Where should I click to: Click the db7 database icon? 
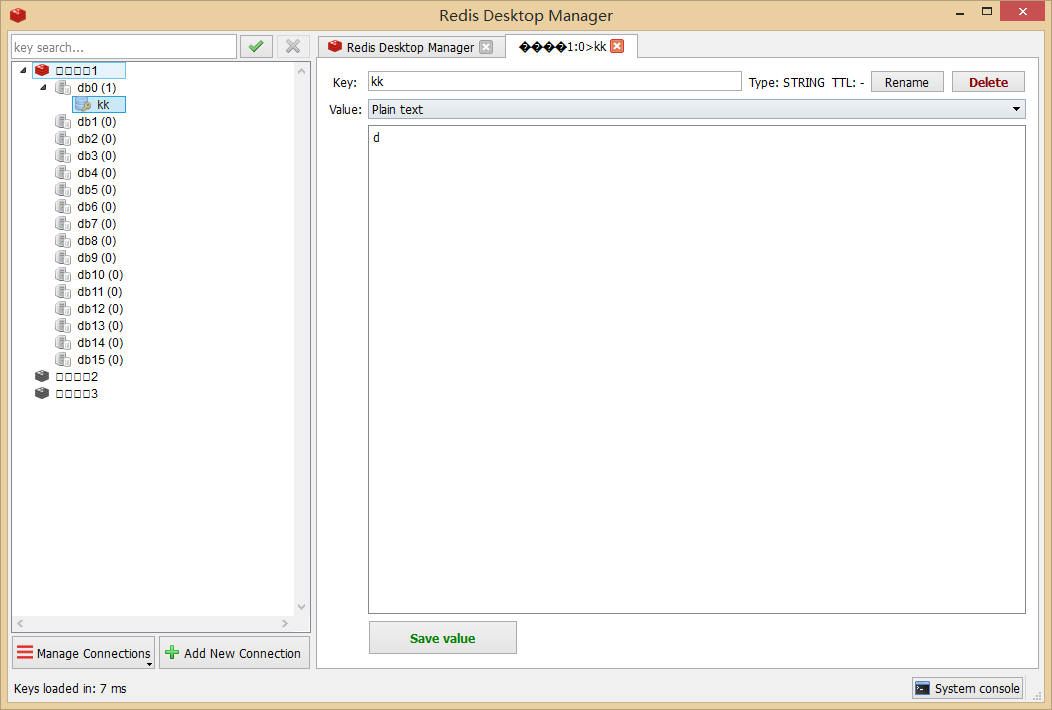(63, 223)
